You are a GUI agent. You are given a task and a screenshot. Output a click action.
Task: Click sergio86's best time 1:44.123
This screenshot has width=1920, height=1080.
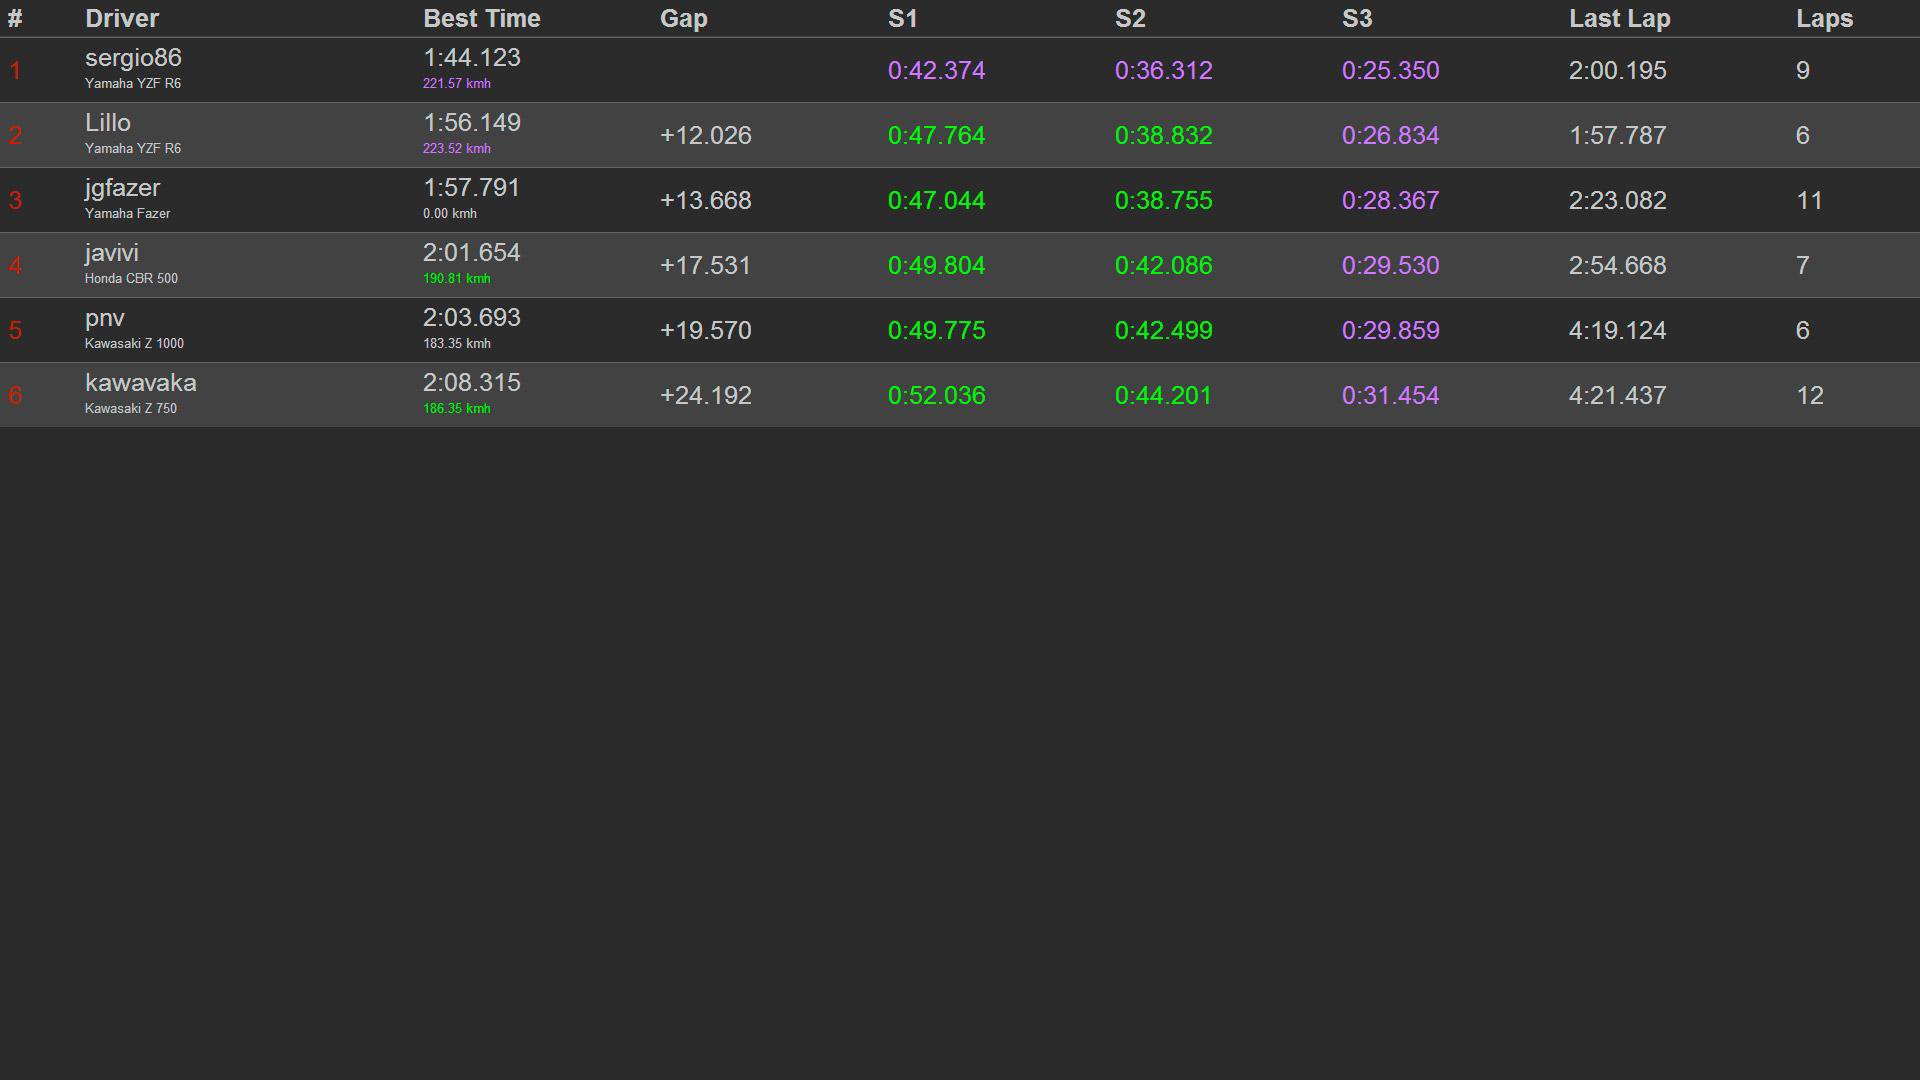click(471, 58)
